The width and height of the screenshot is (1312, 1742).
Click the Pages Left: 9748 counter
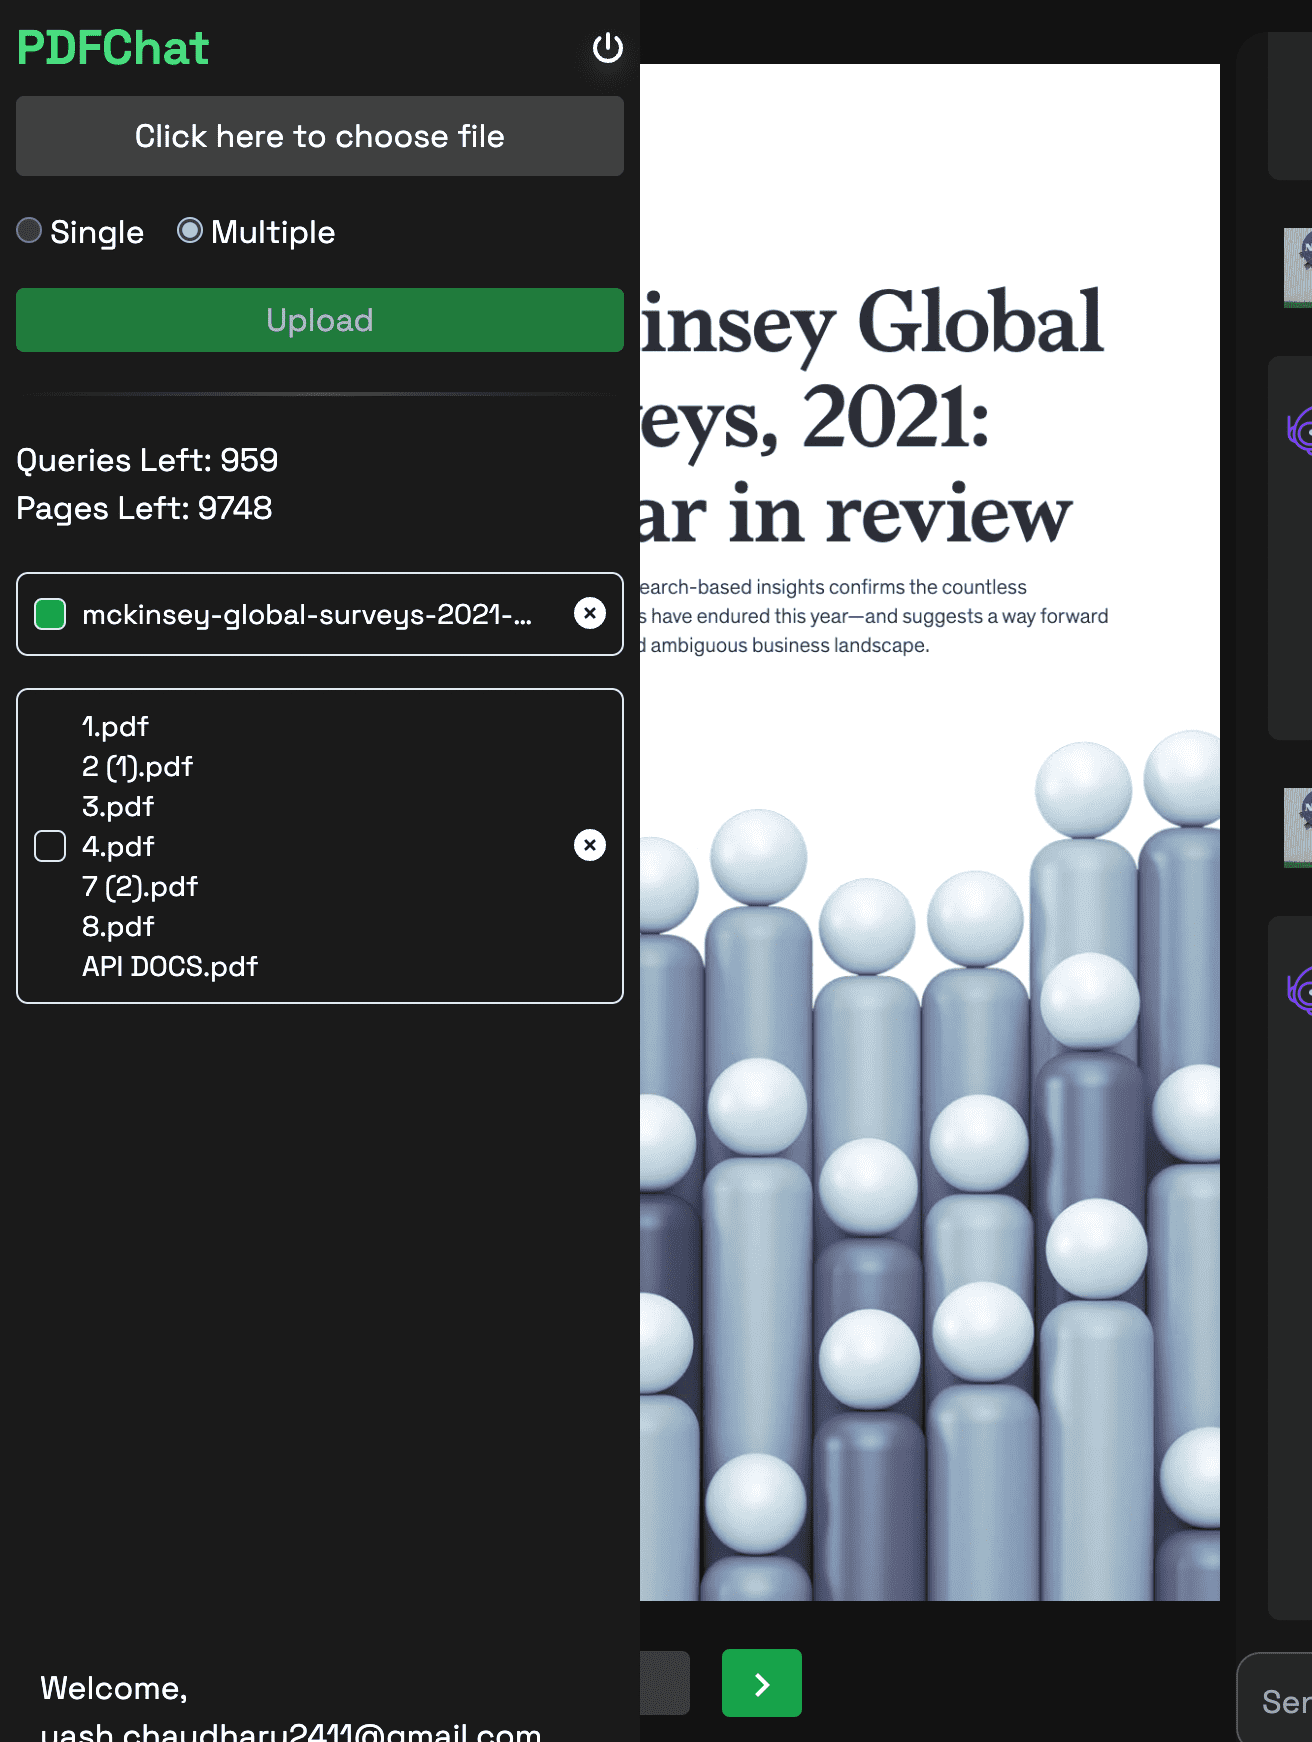click(144, 508)
